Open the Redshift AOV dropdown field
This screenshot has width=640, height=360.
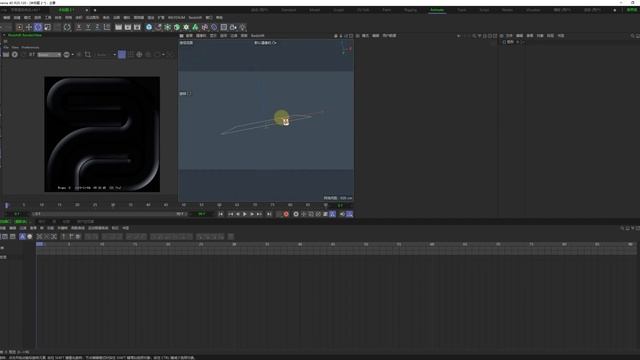(49, 54)
